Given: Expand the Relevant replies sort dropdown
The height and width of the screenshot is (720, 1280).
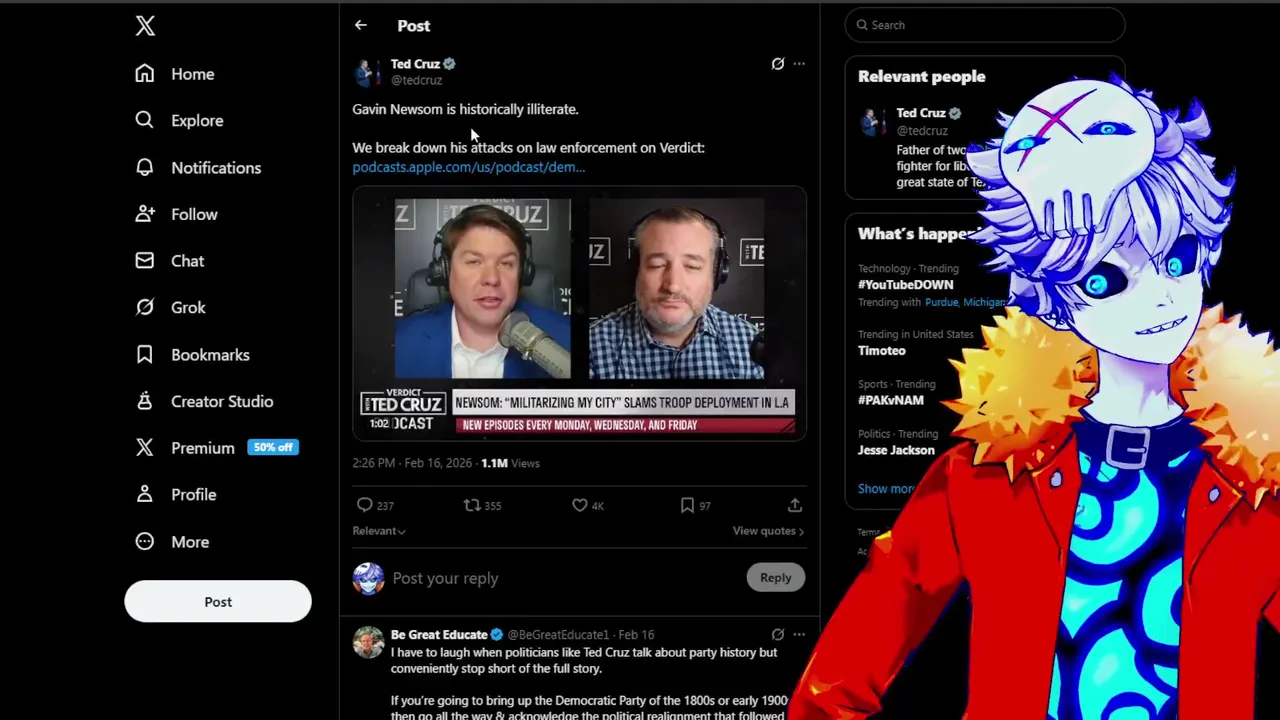Looking at the screenshot, I should click(x=379, y=531).
